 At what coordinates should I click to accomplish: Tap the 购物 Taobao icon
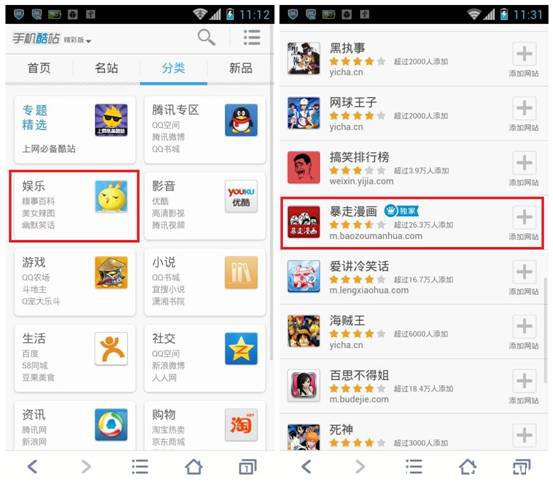(241, 425)
